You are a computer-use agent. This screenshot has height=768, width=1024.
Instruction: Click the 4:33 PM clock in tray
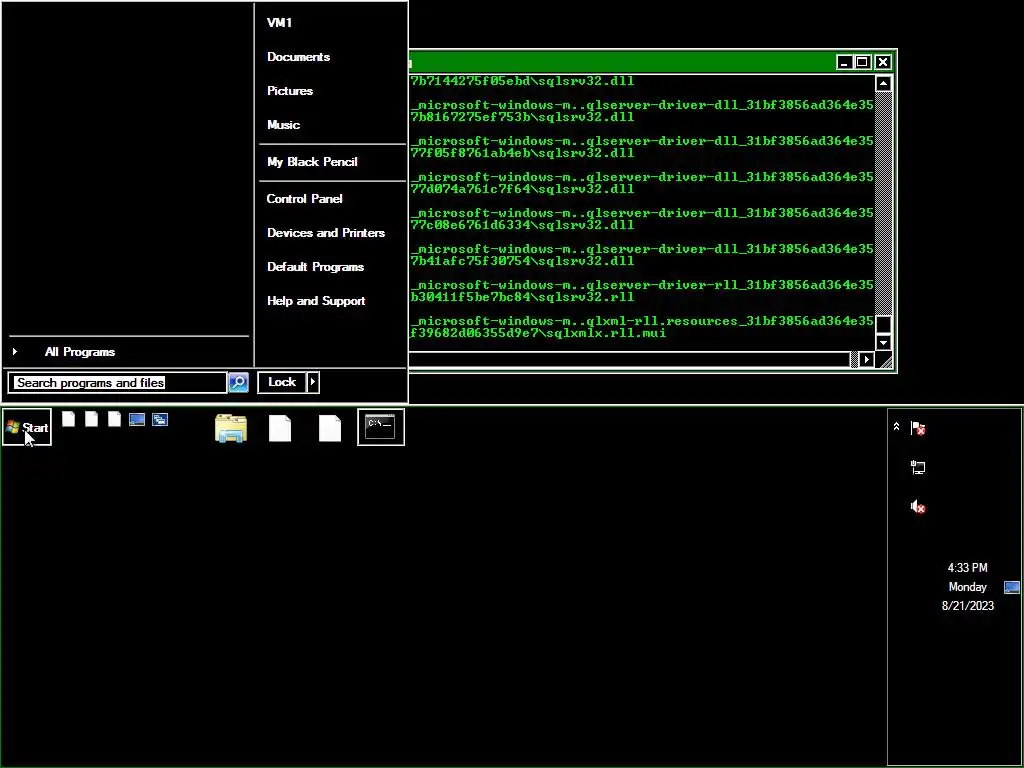pyautogui.click(x=967, y=568)
